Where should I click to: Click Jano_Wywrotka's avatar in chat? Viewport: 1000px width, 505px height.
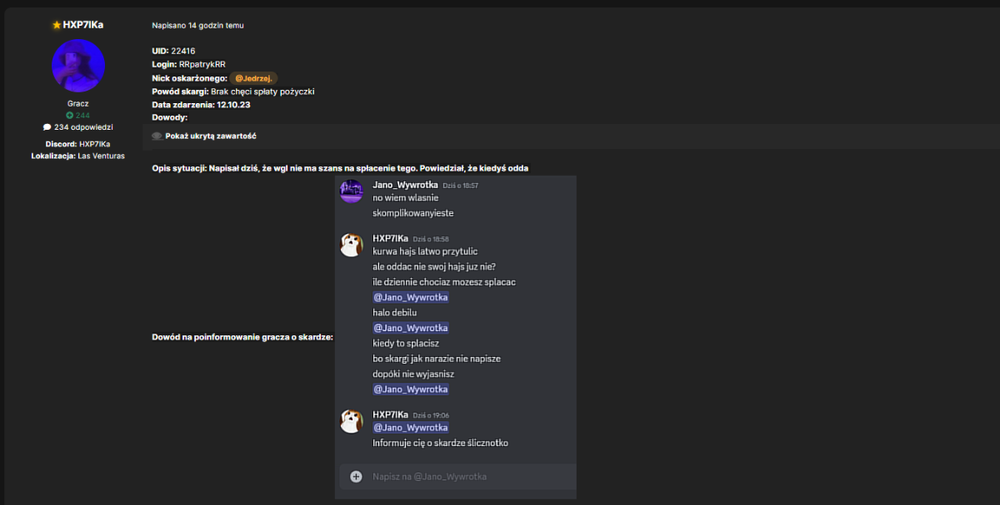point(351,191)
